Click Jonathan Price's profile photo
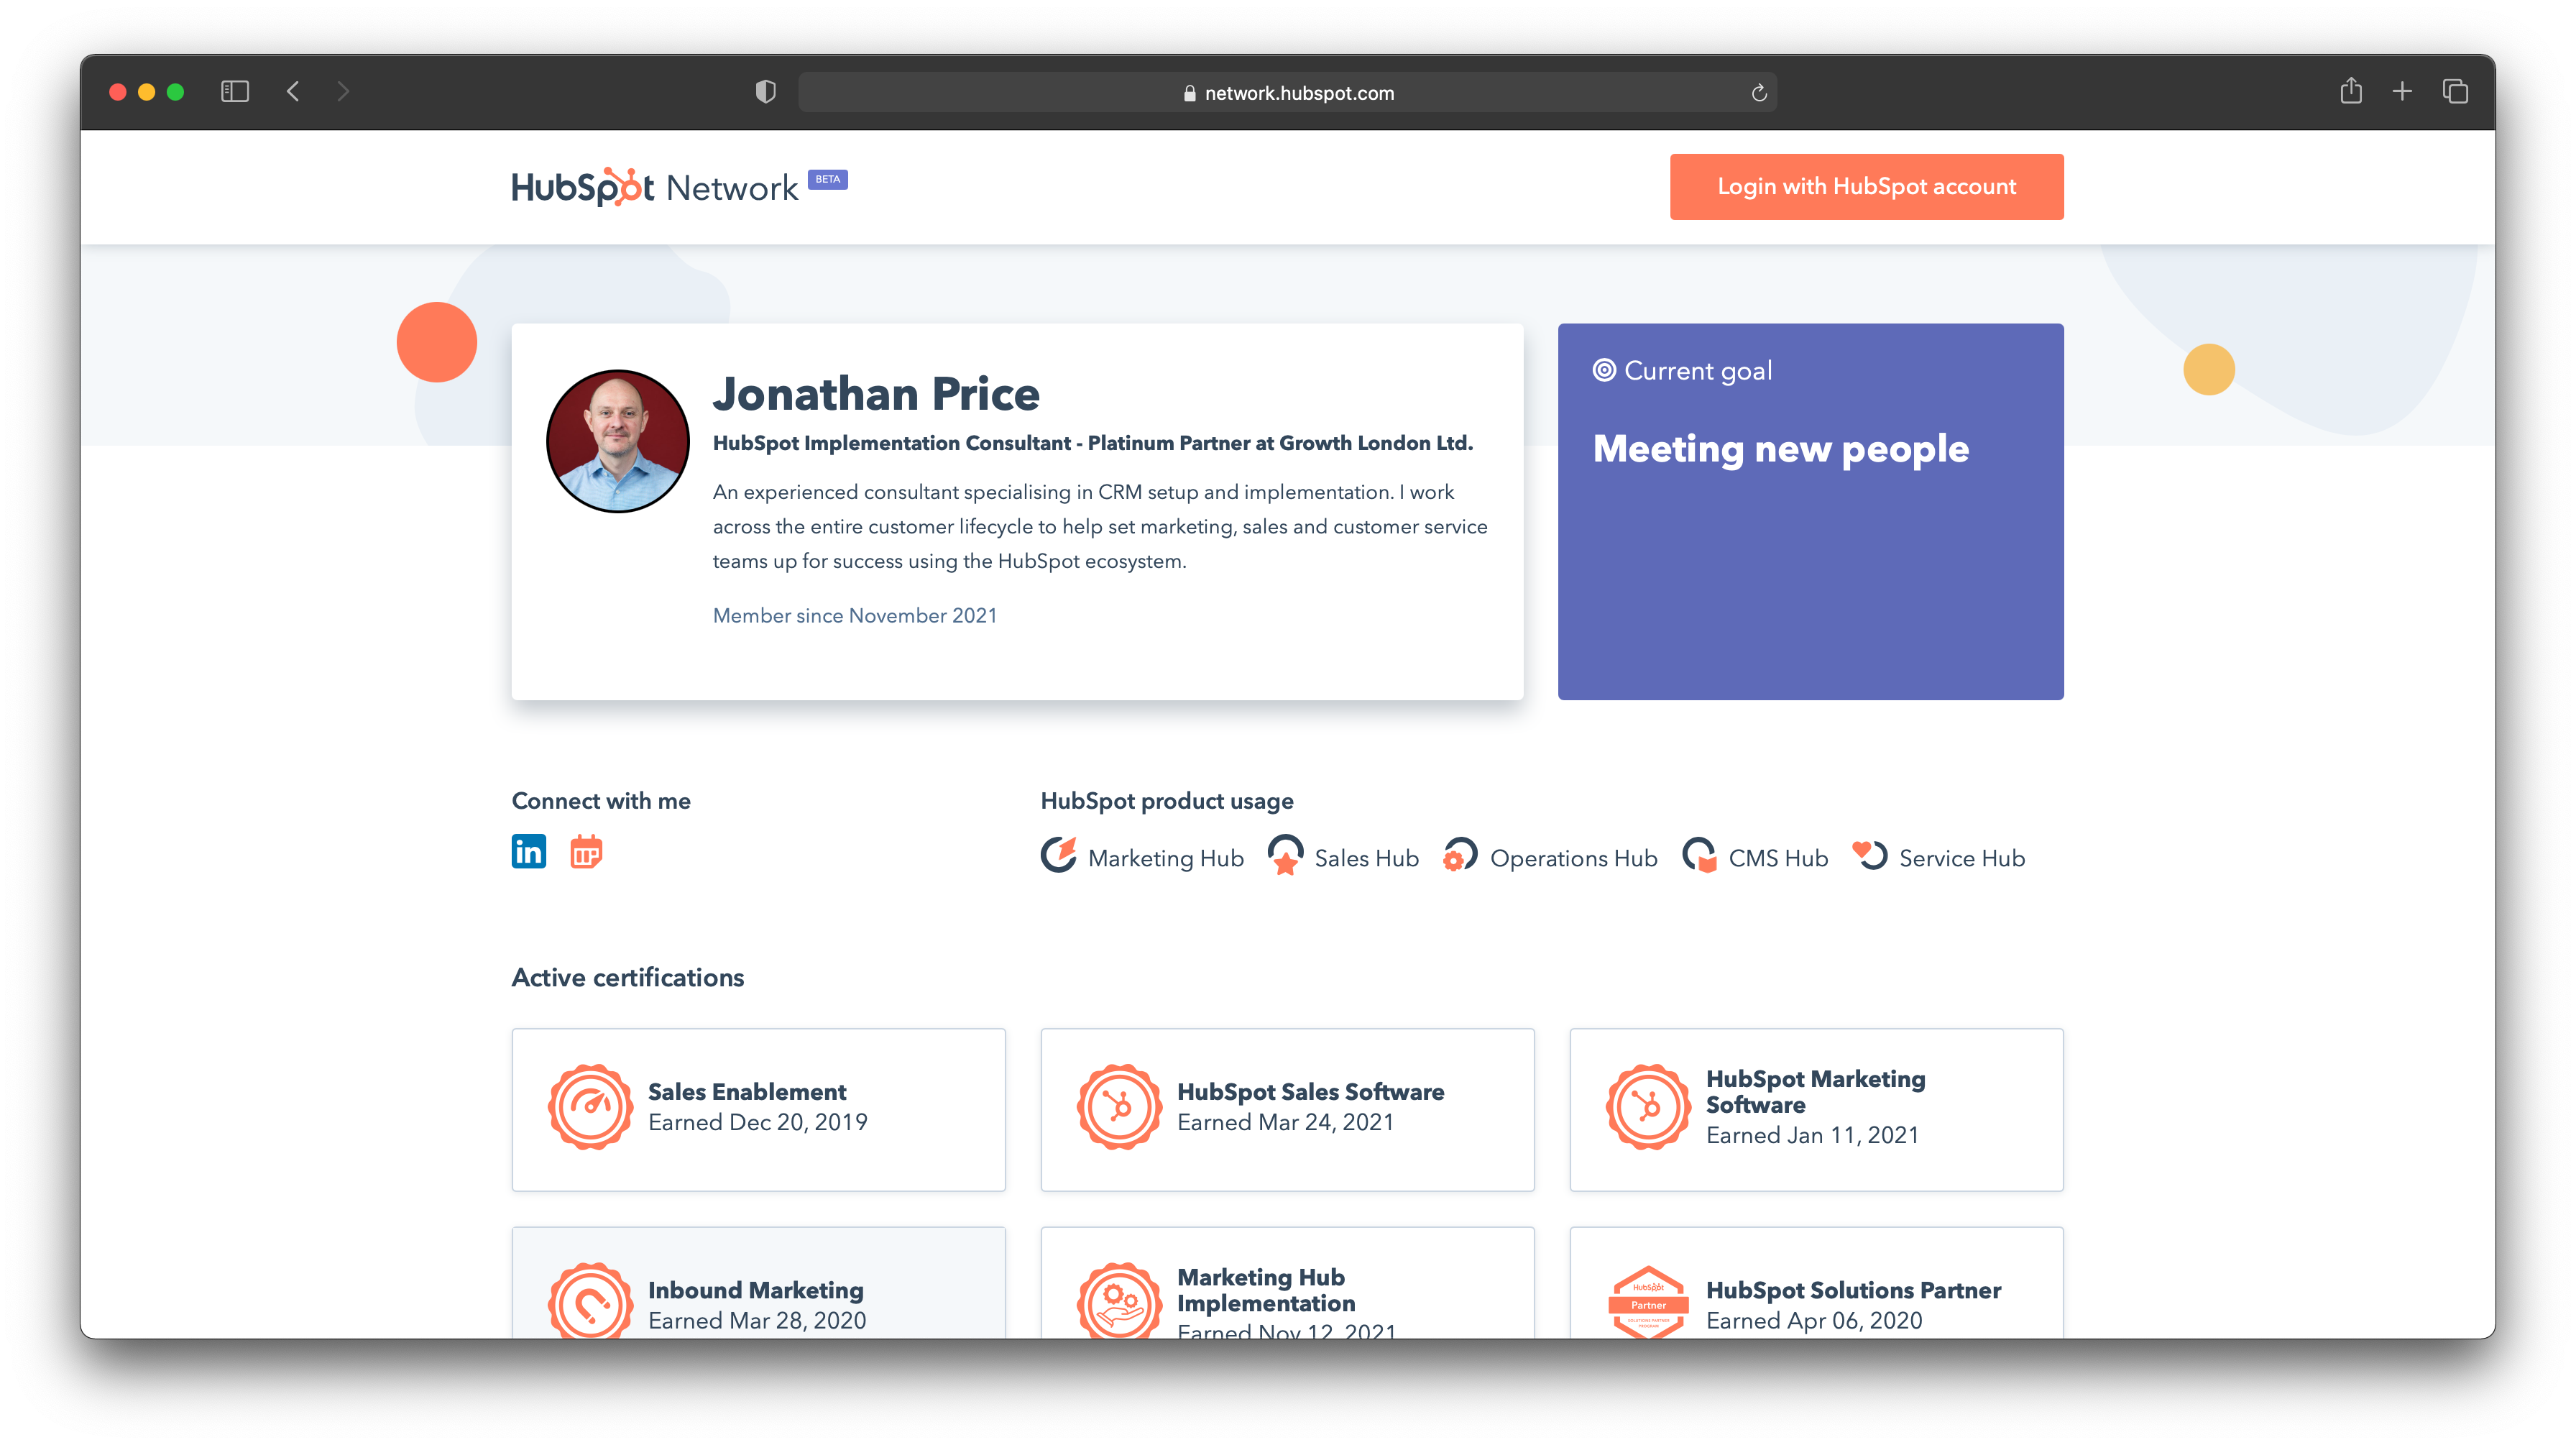 pyautogui.click(x=617, y=441)
